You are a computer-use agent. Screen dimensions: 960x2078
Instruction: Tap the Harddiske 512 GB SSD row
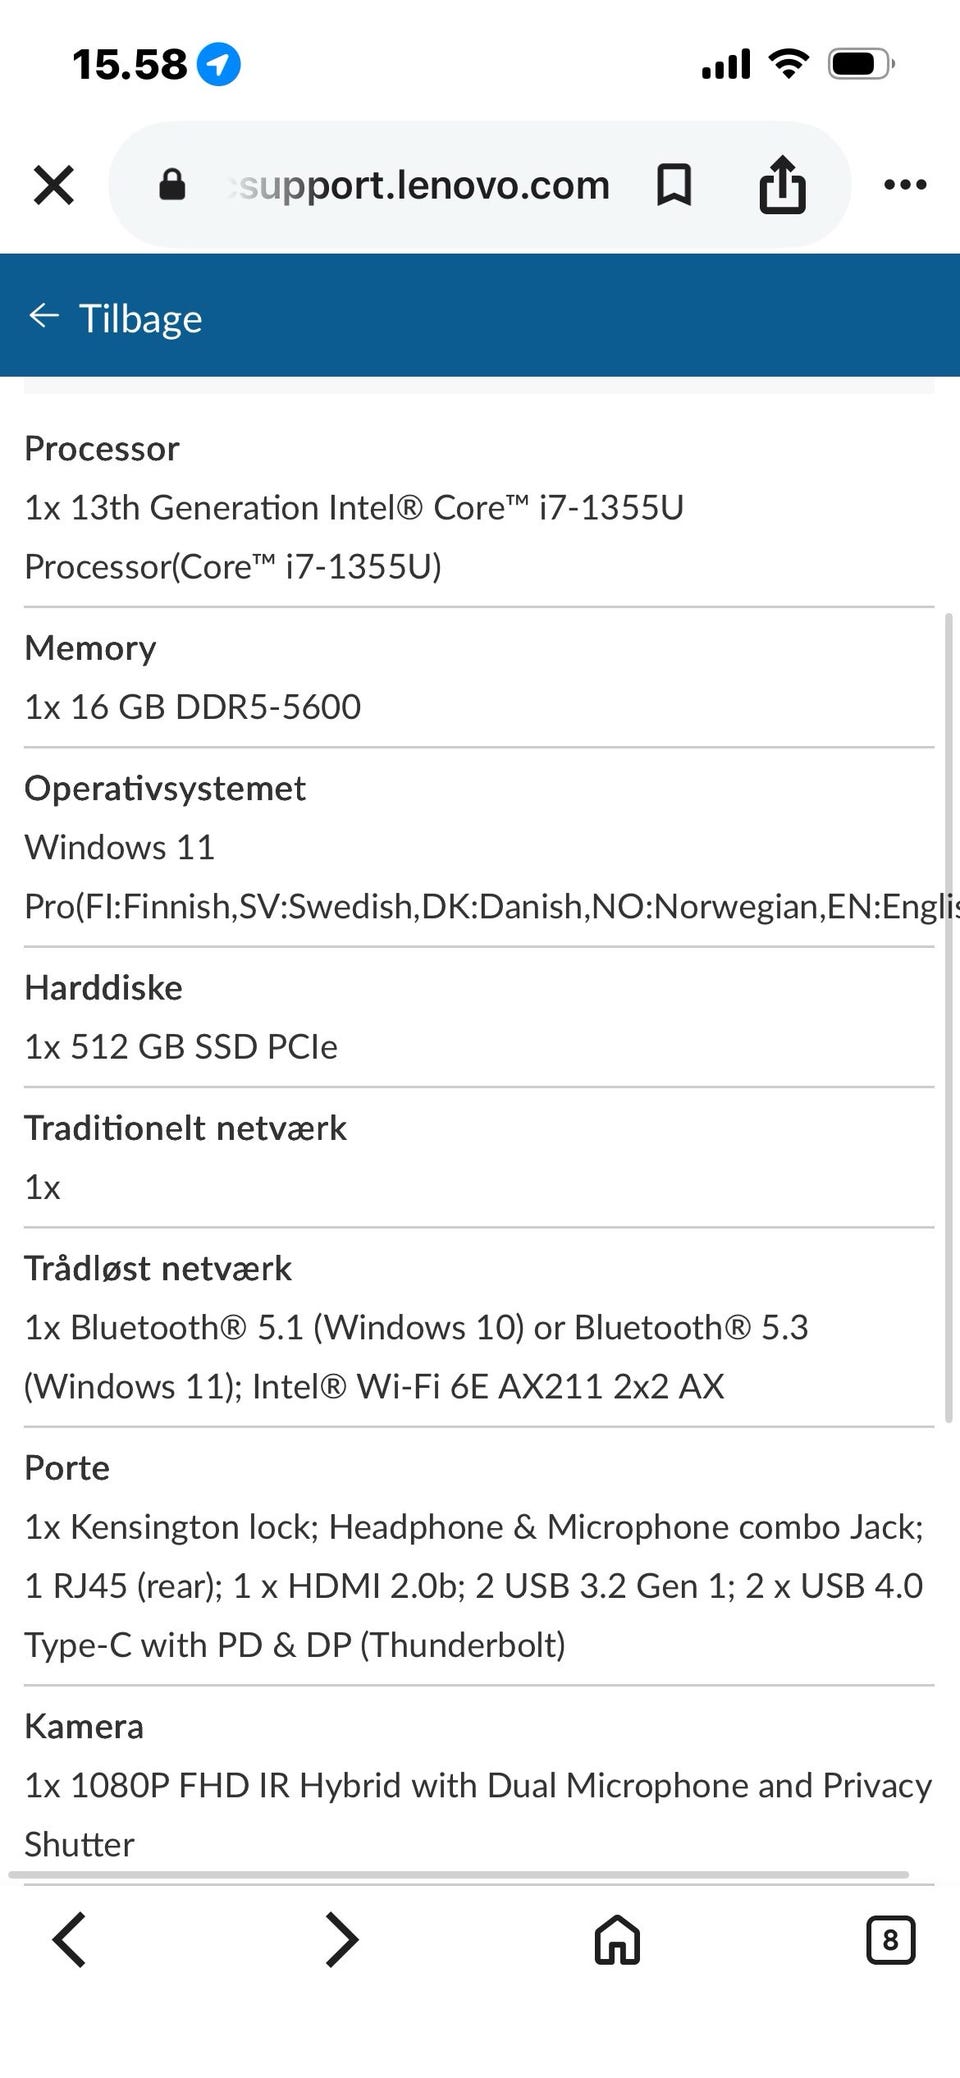click(x=181, y=1047)
